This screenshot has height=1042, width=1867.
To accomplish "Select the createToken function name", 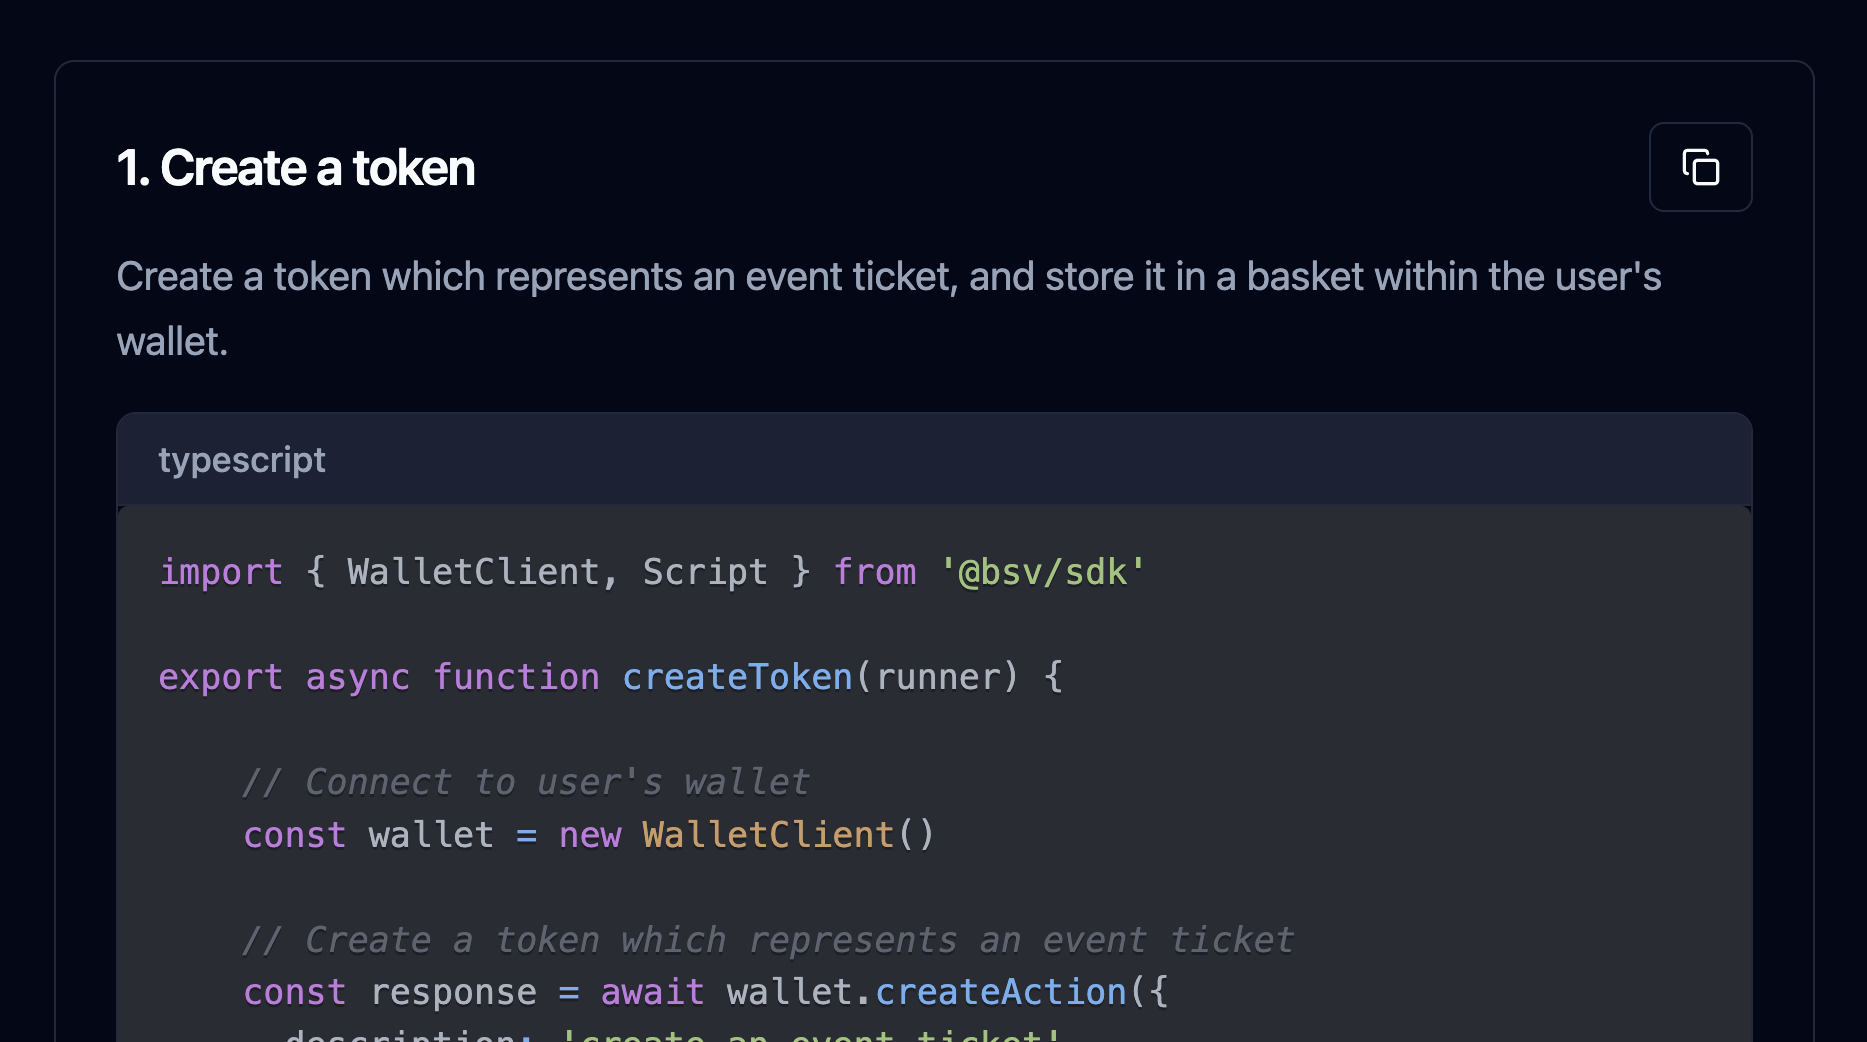I will pyautogui.click(x=737, y=676).
